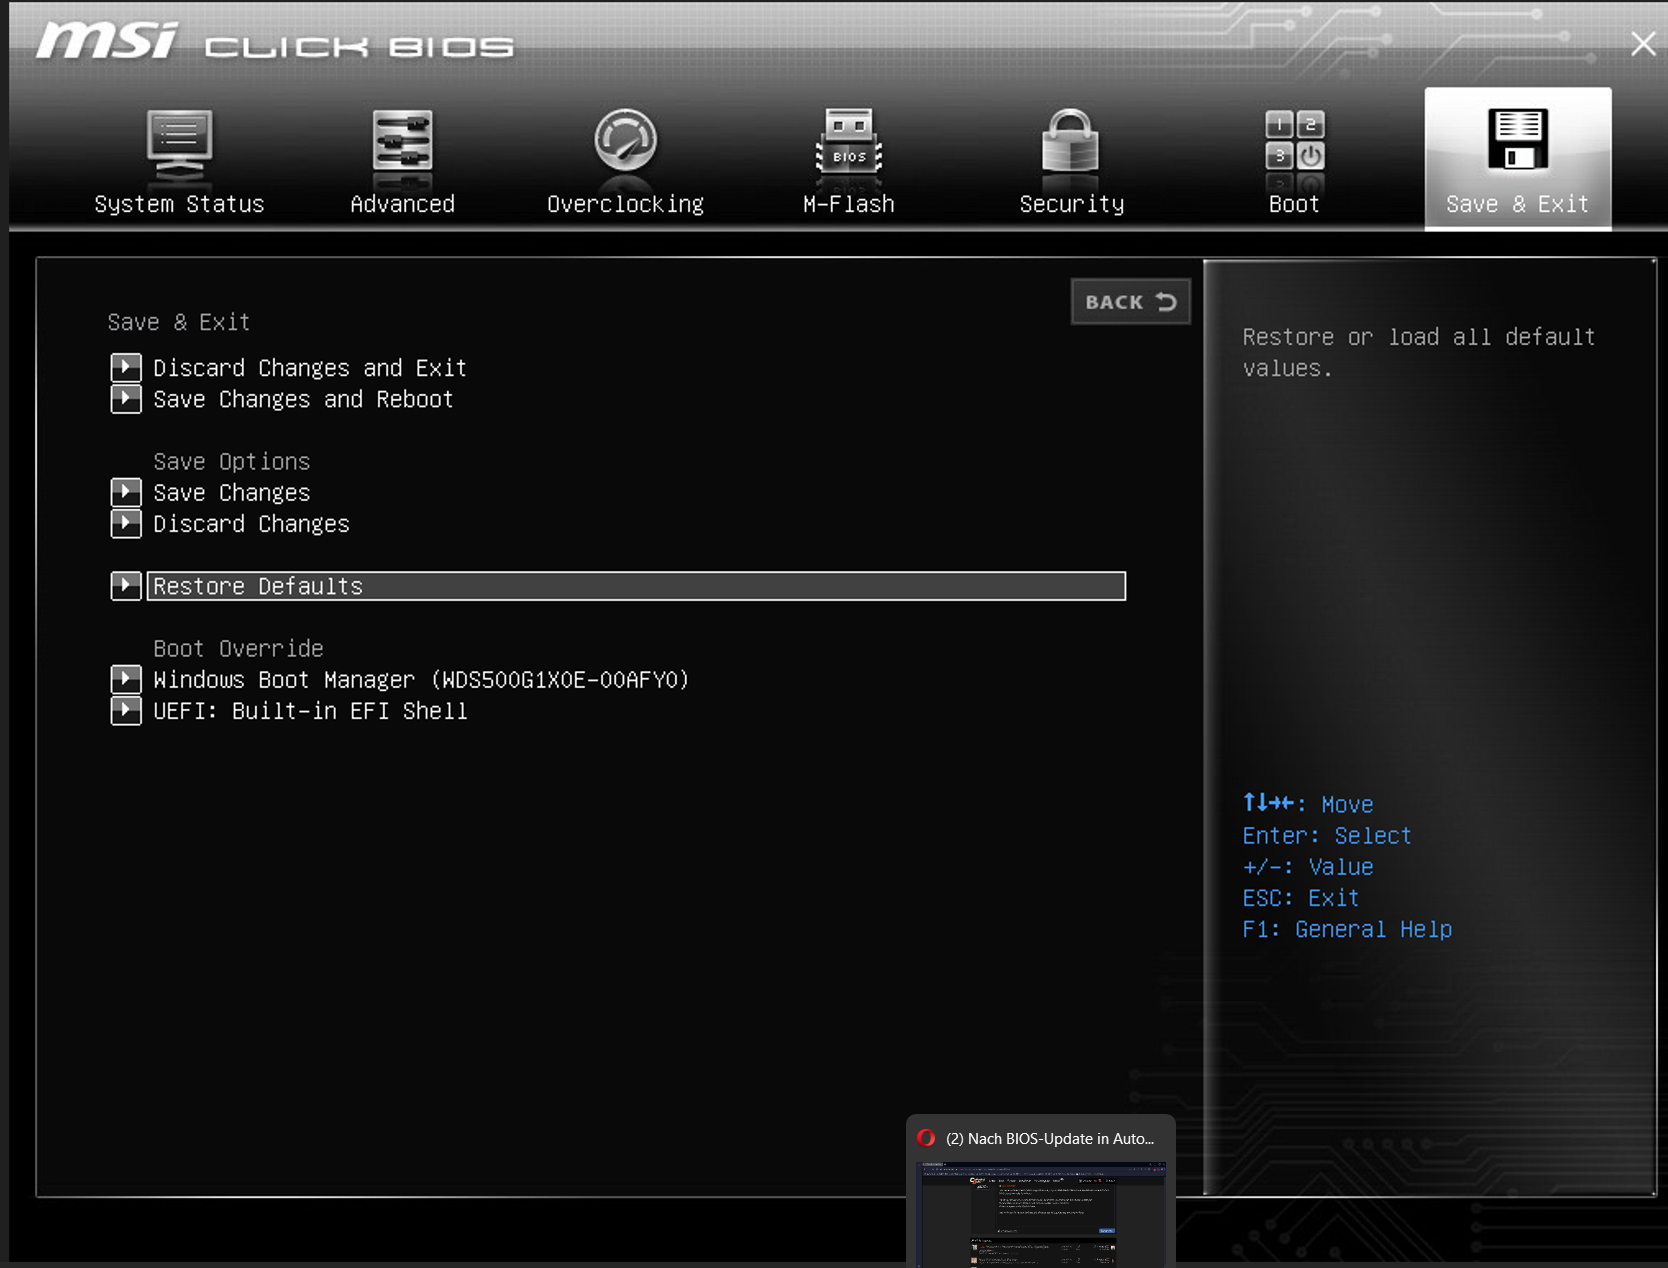This screenshot has width=1668, height=1268.
Task: Click the 'Nach BIOS-Update in Auto...' preview title
Action: click(x=1050, y=1138)
